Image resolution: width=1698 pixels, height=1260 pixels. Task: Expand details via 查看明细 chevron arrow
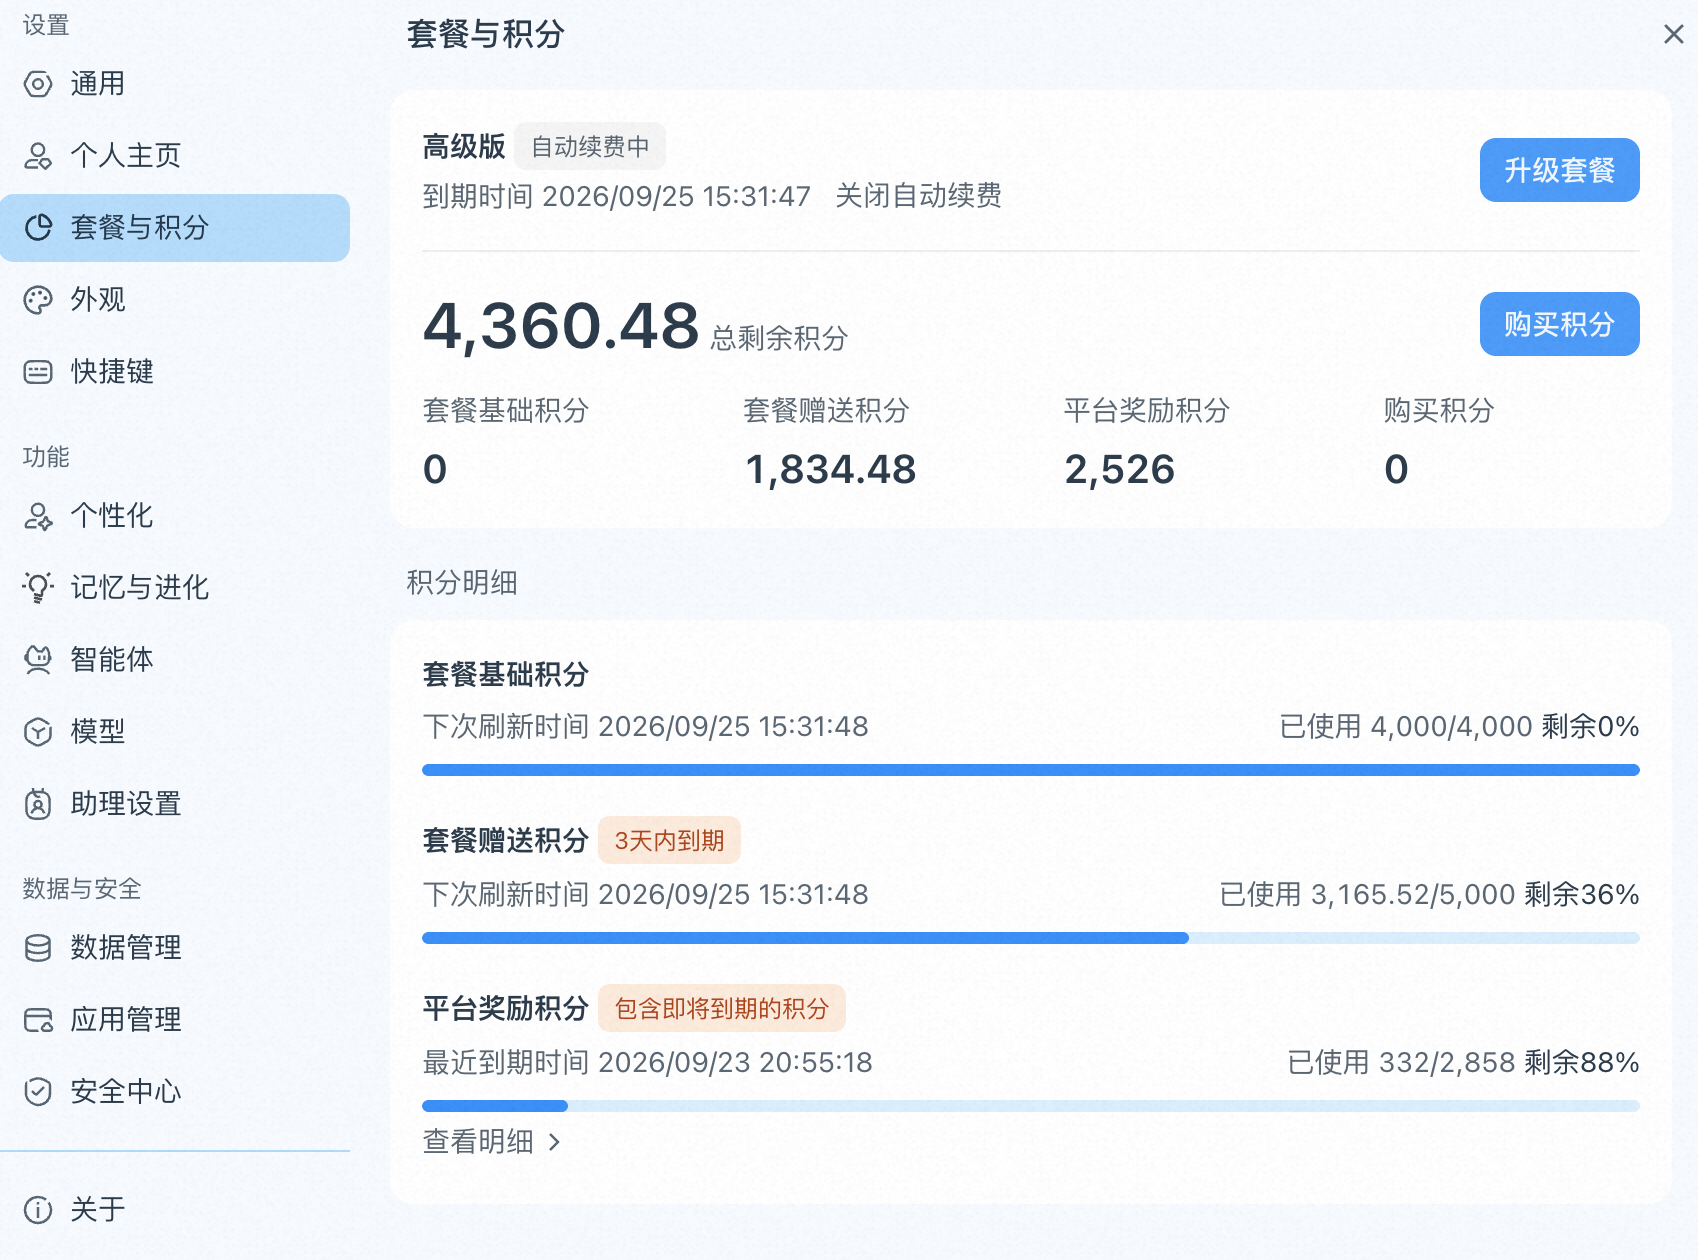pyautogui.click(x=555, y=1142)
